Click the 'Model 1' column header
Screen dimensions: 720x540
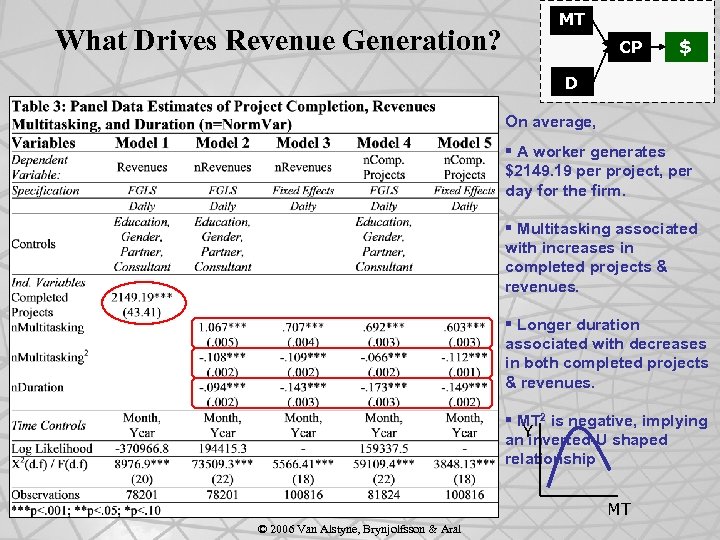pos(142,143)
